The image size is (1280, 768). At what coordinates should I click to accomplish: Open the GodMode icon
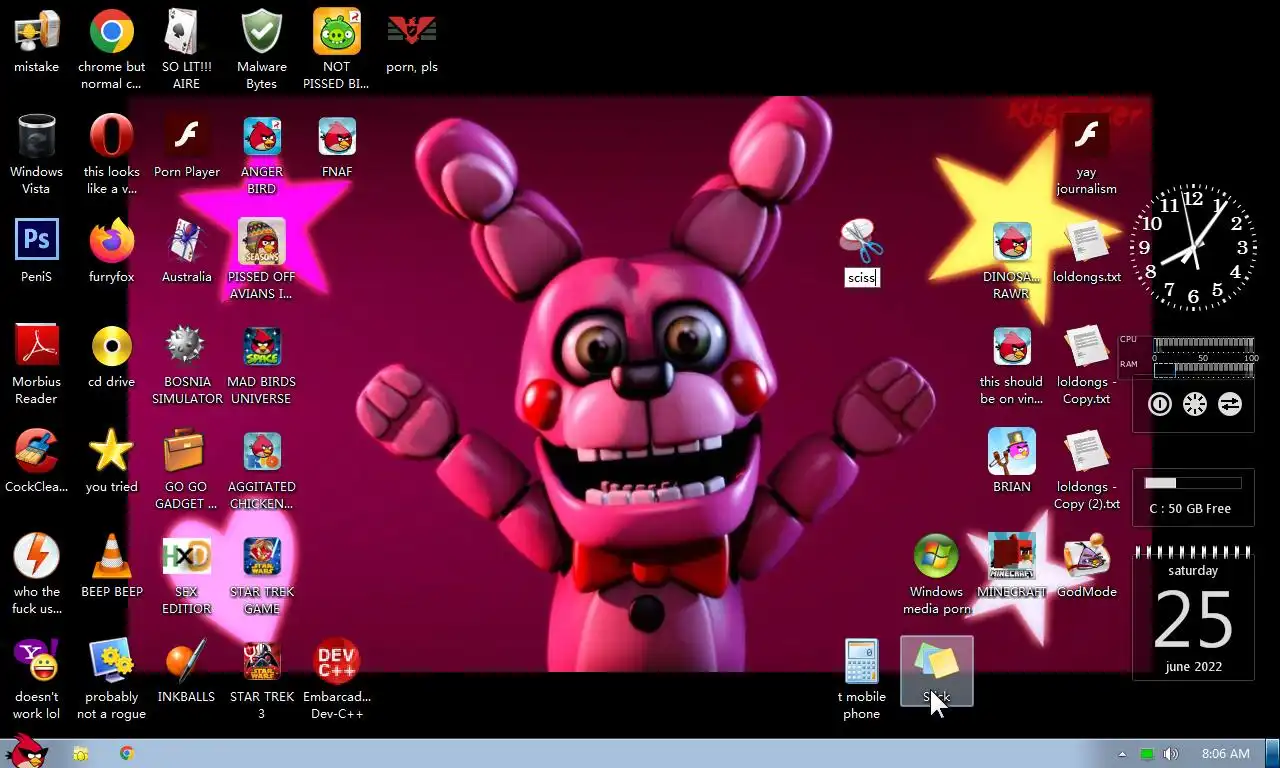pyautogui.click(x=1086, y=556)
